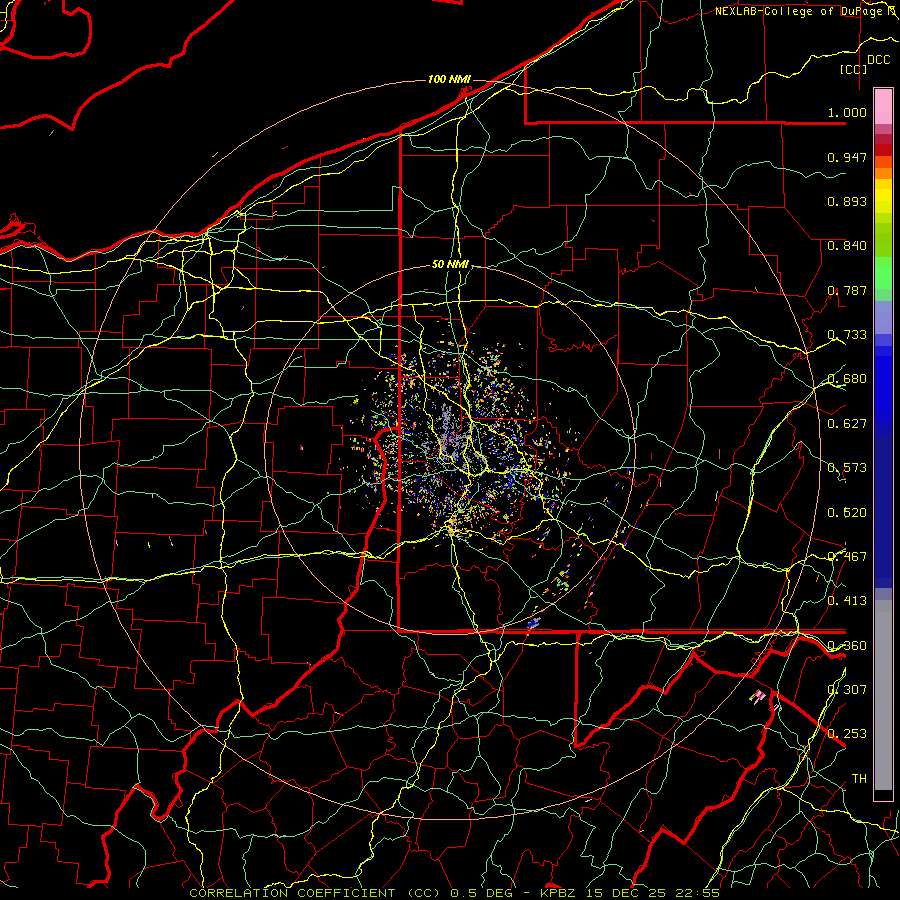Click the 0.307 scale value

point(847,690)
